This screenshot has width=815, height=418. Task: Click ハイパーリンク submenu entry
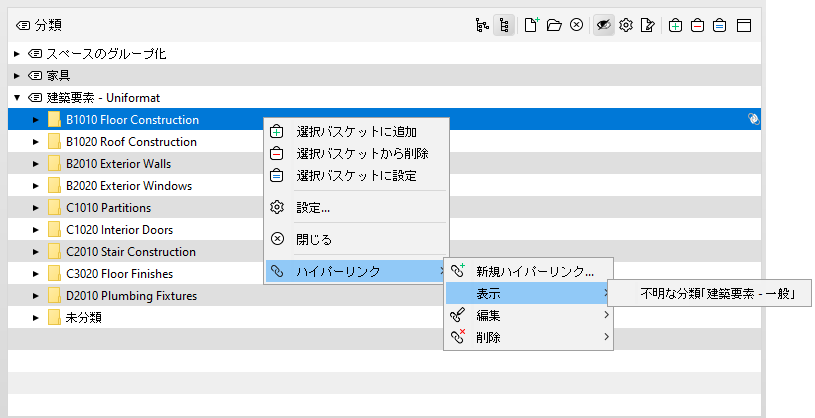[x=356, y=271]
